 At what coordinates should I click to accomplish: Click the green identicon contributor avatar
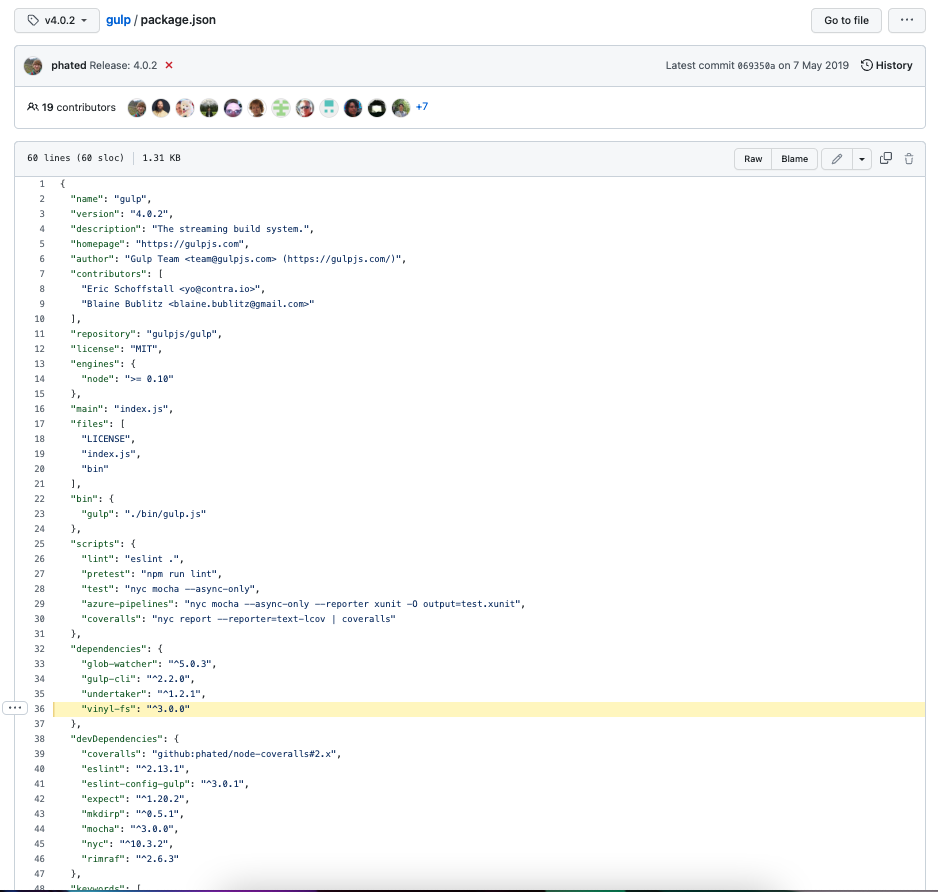pyautogui.click(x=281, y=108)
